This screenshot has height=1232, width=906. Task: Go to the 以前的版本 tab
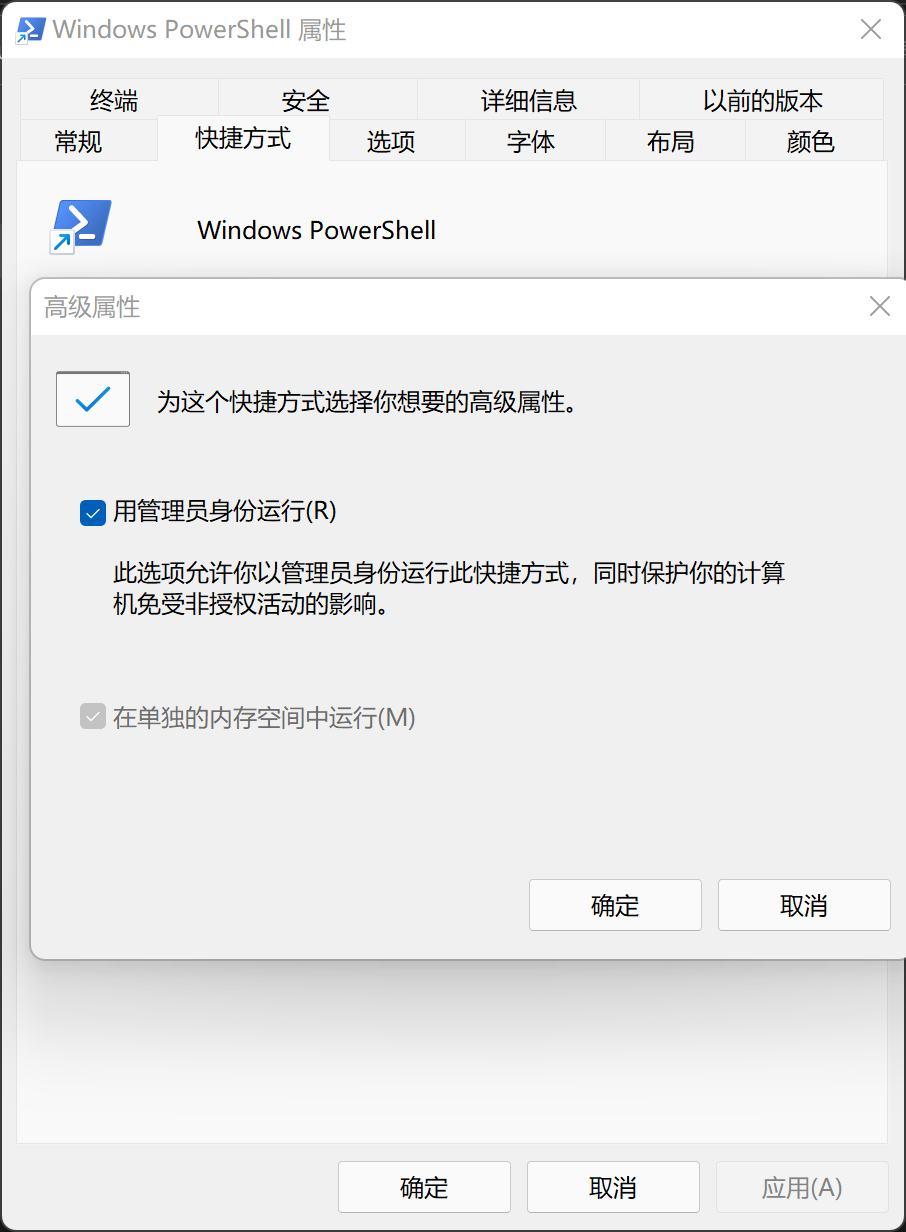click(761, 100)
